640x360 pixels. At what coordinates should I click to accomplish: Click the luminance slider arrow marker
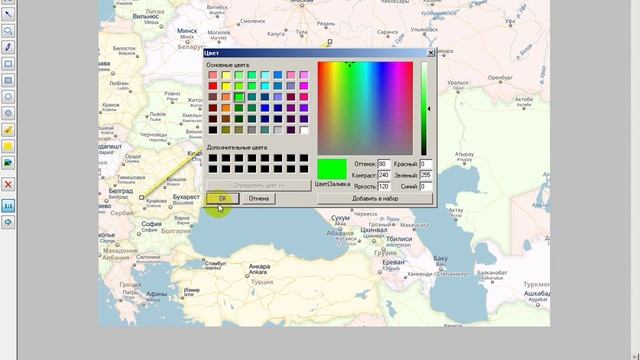coord(429,109)
